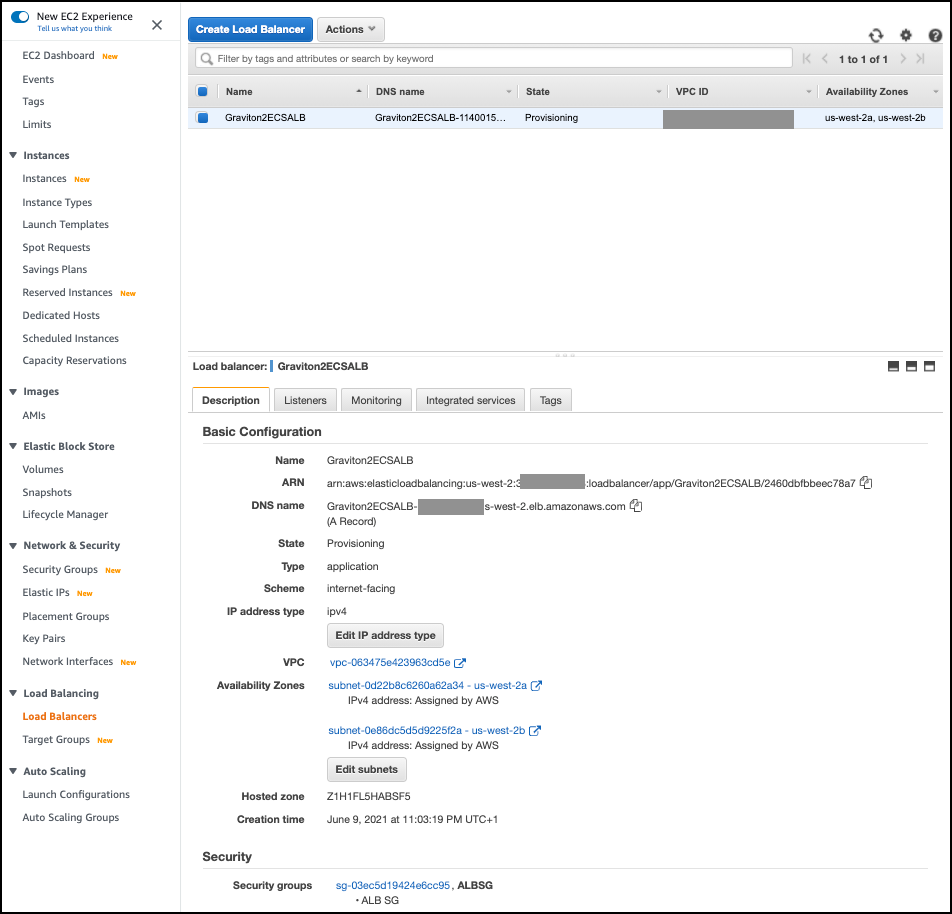Image resolution: width=952 pixels, height=914 pixels.
Task: Open Key Pairs in sidebar
Action: [44, 638]
